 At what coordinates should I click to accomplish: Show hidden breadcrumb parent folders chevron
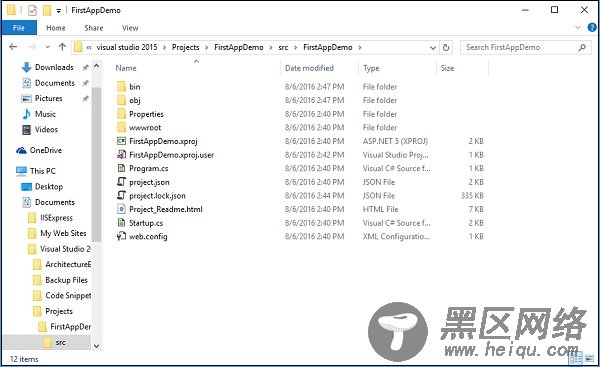(x=89, y=47)
